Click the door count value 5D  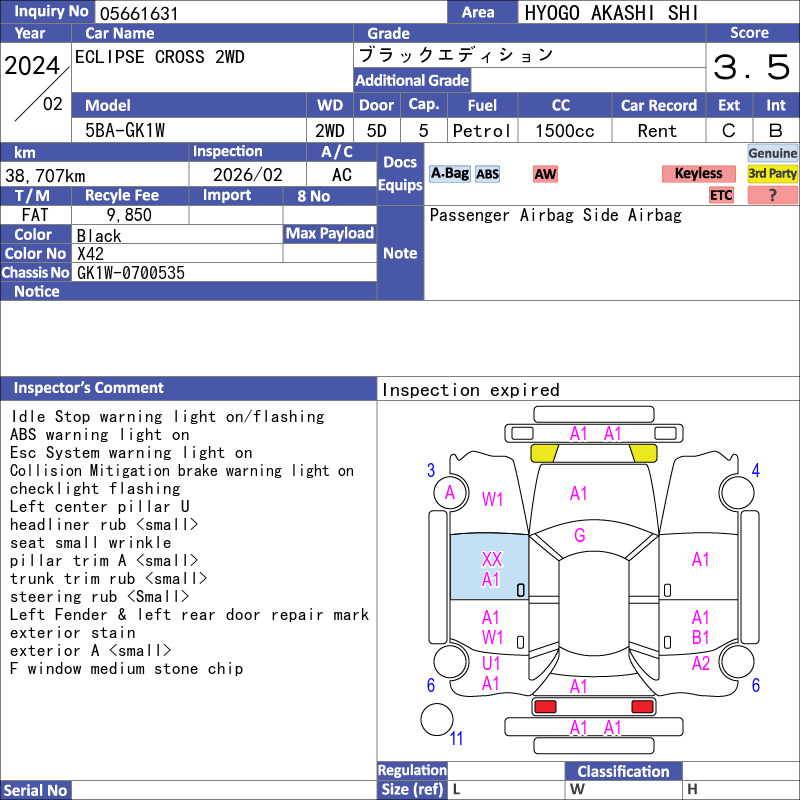[377, 131]
